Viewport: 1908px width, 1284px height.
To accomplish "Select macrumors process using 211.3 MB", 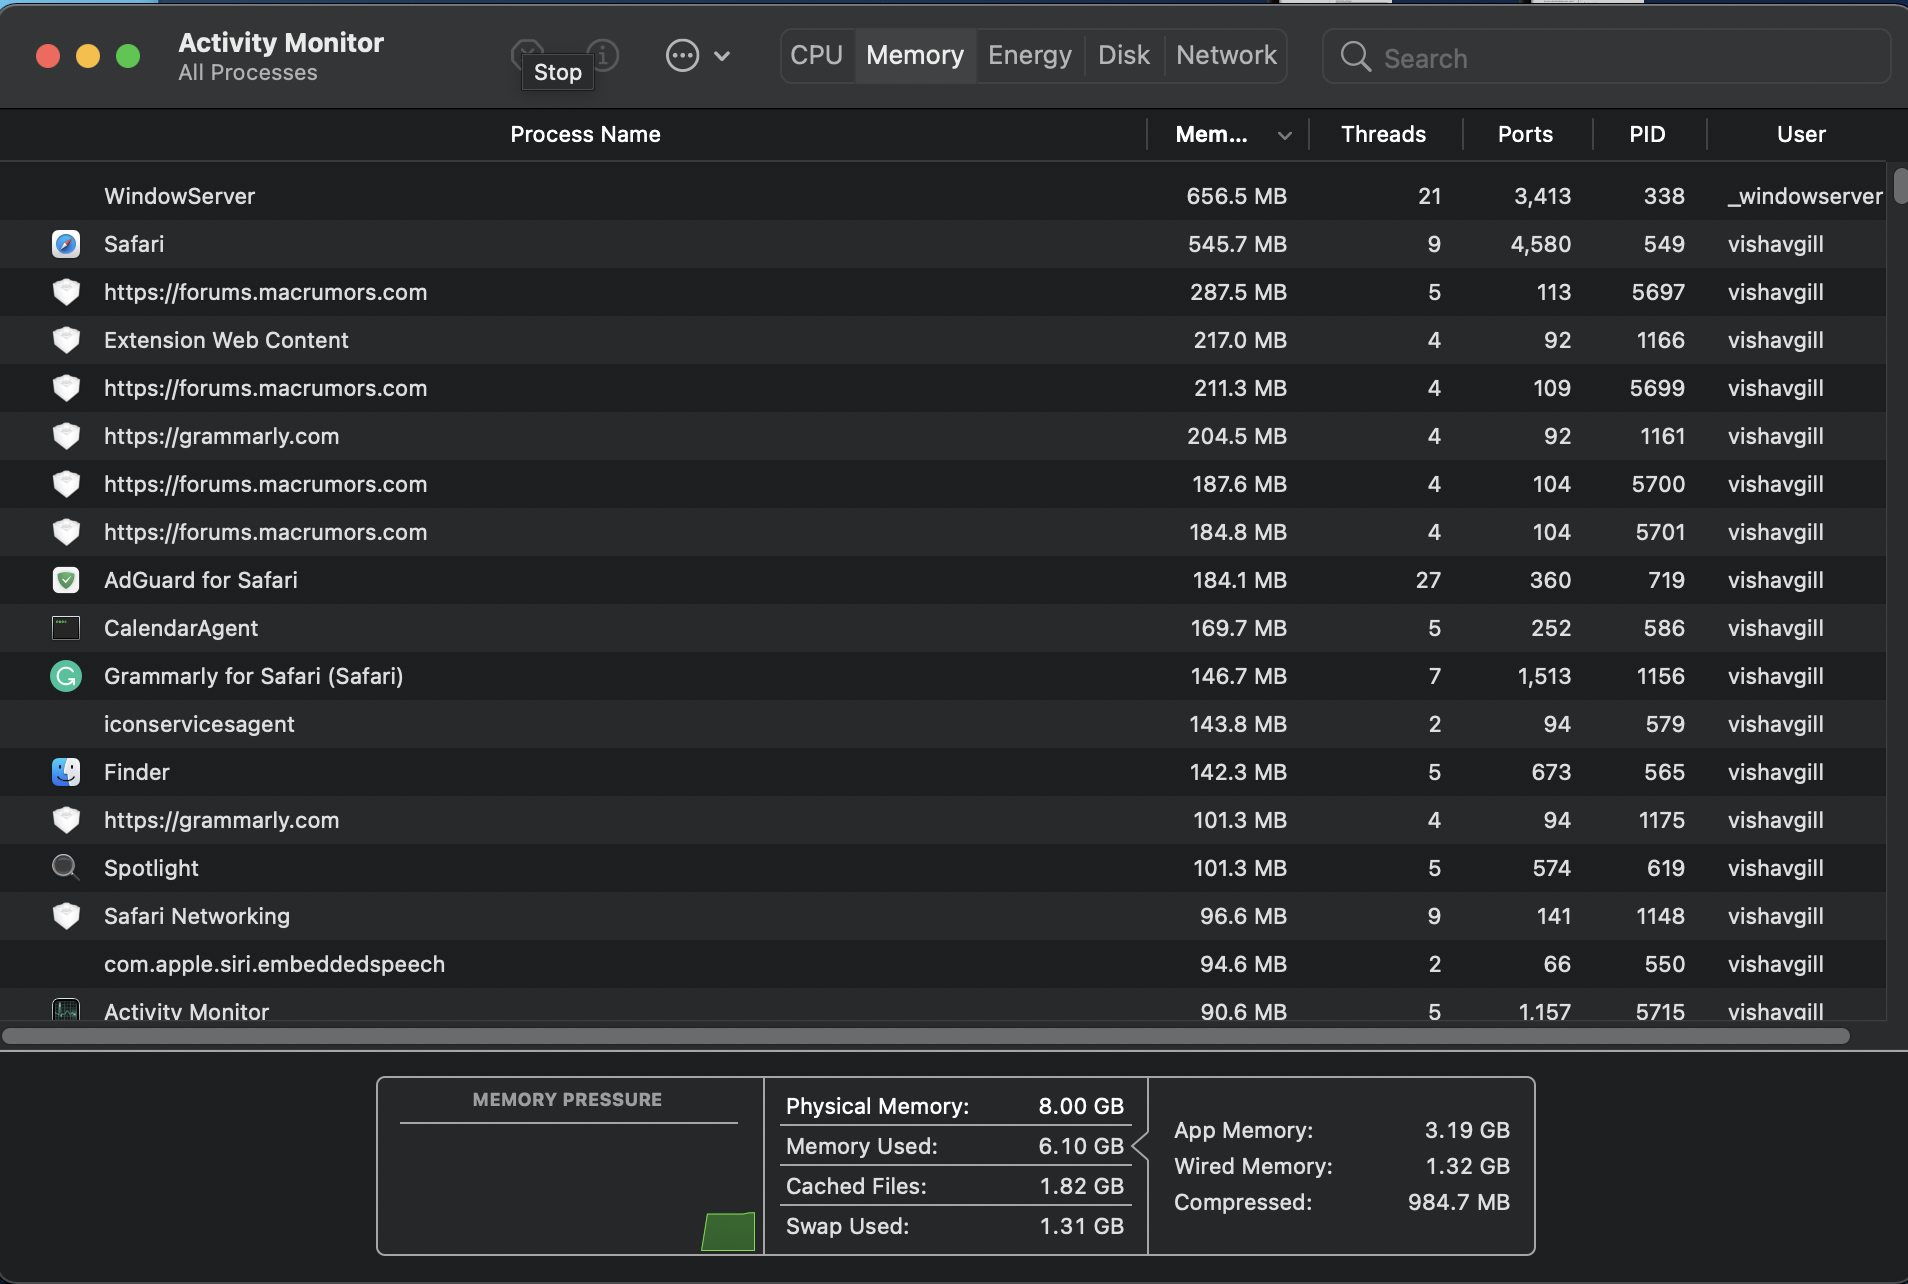I will [x=265, y=388].
